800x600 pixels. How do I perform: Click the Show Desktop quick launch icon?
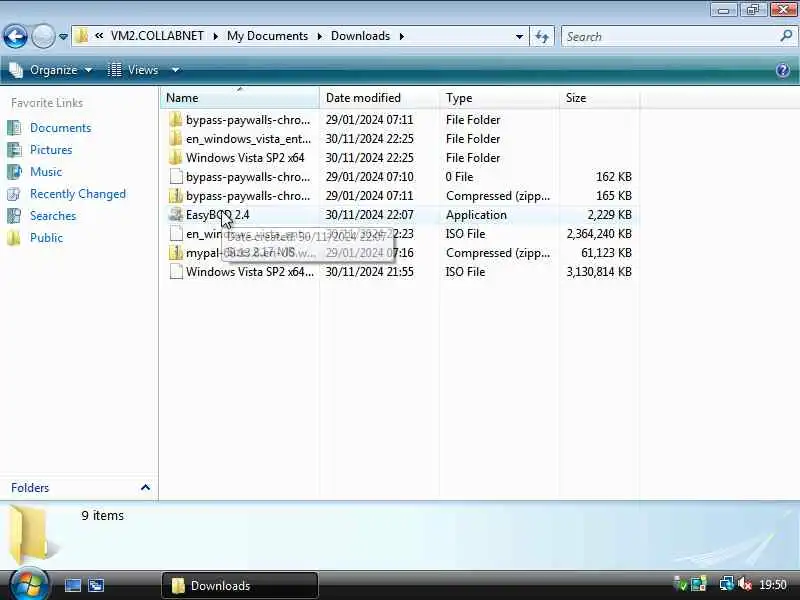coord(72,585)
